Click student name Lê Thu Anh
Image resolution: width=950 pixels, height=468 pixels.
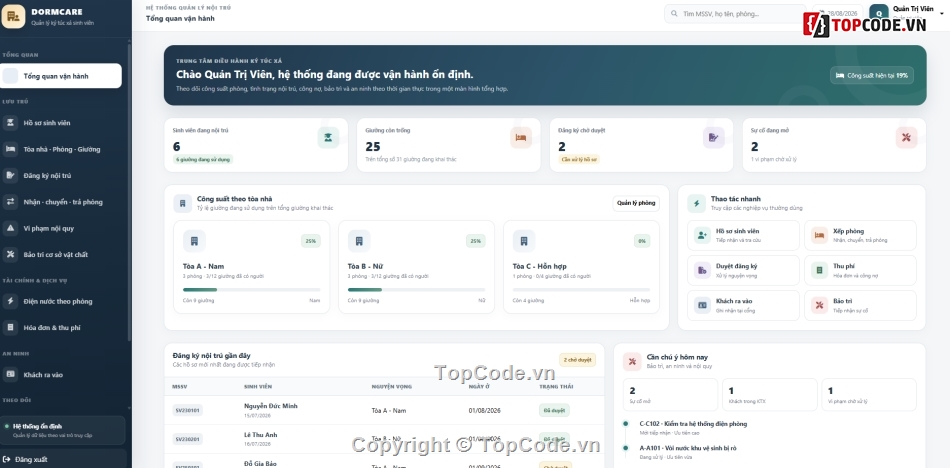[x=261, y=435]
